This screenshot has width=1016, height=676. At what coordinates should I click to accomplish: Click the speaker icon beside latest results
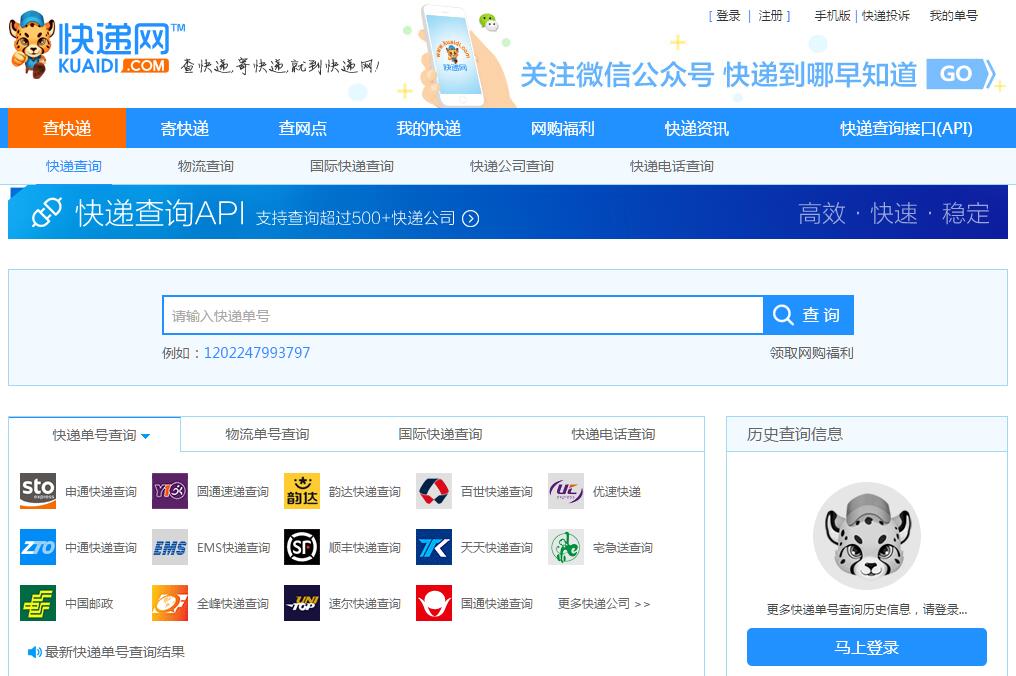point(35,652)
